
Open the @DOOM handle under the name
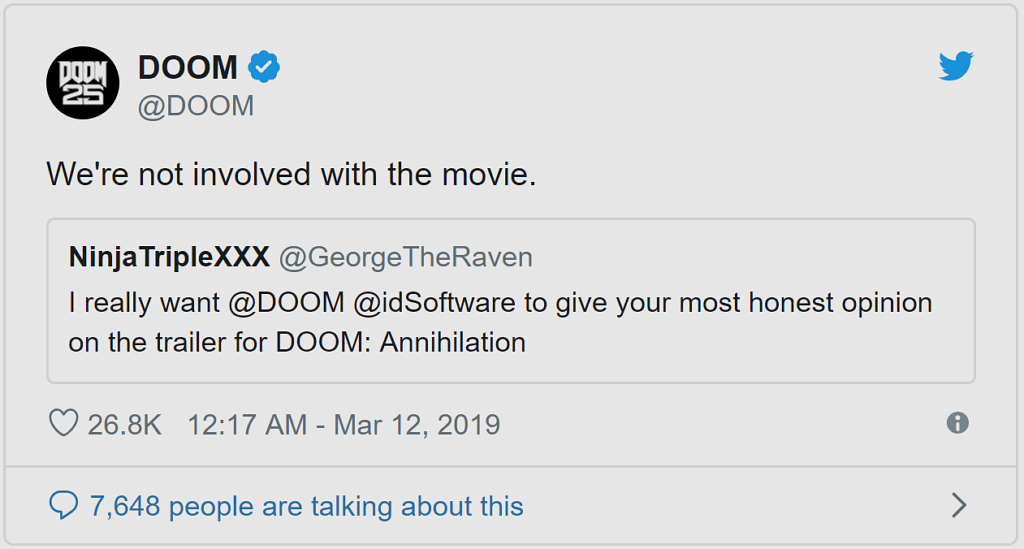(196, 106)
